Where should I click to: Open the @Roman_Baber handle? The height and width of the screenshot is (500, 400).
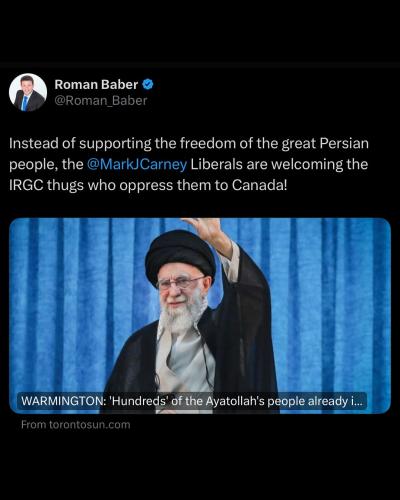(x=100, y=101)
